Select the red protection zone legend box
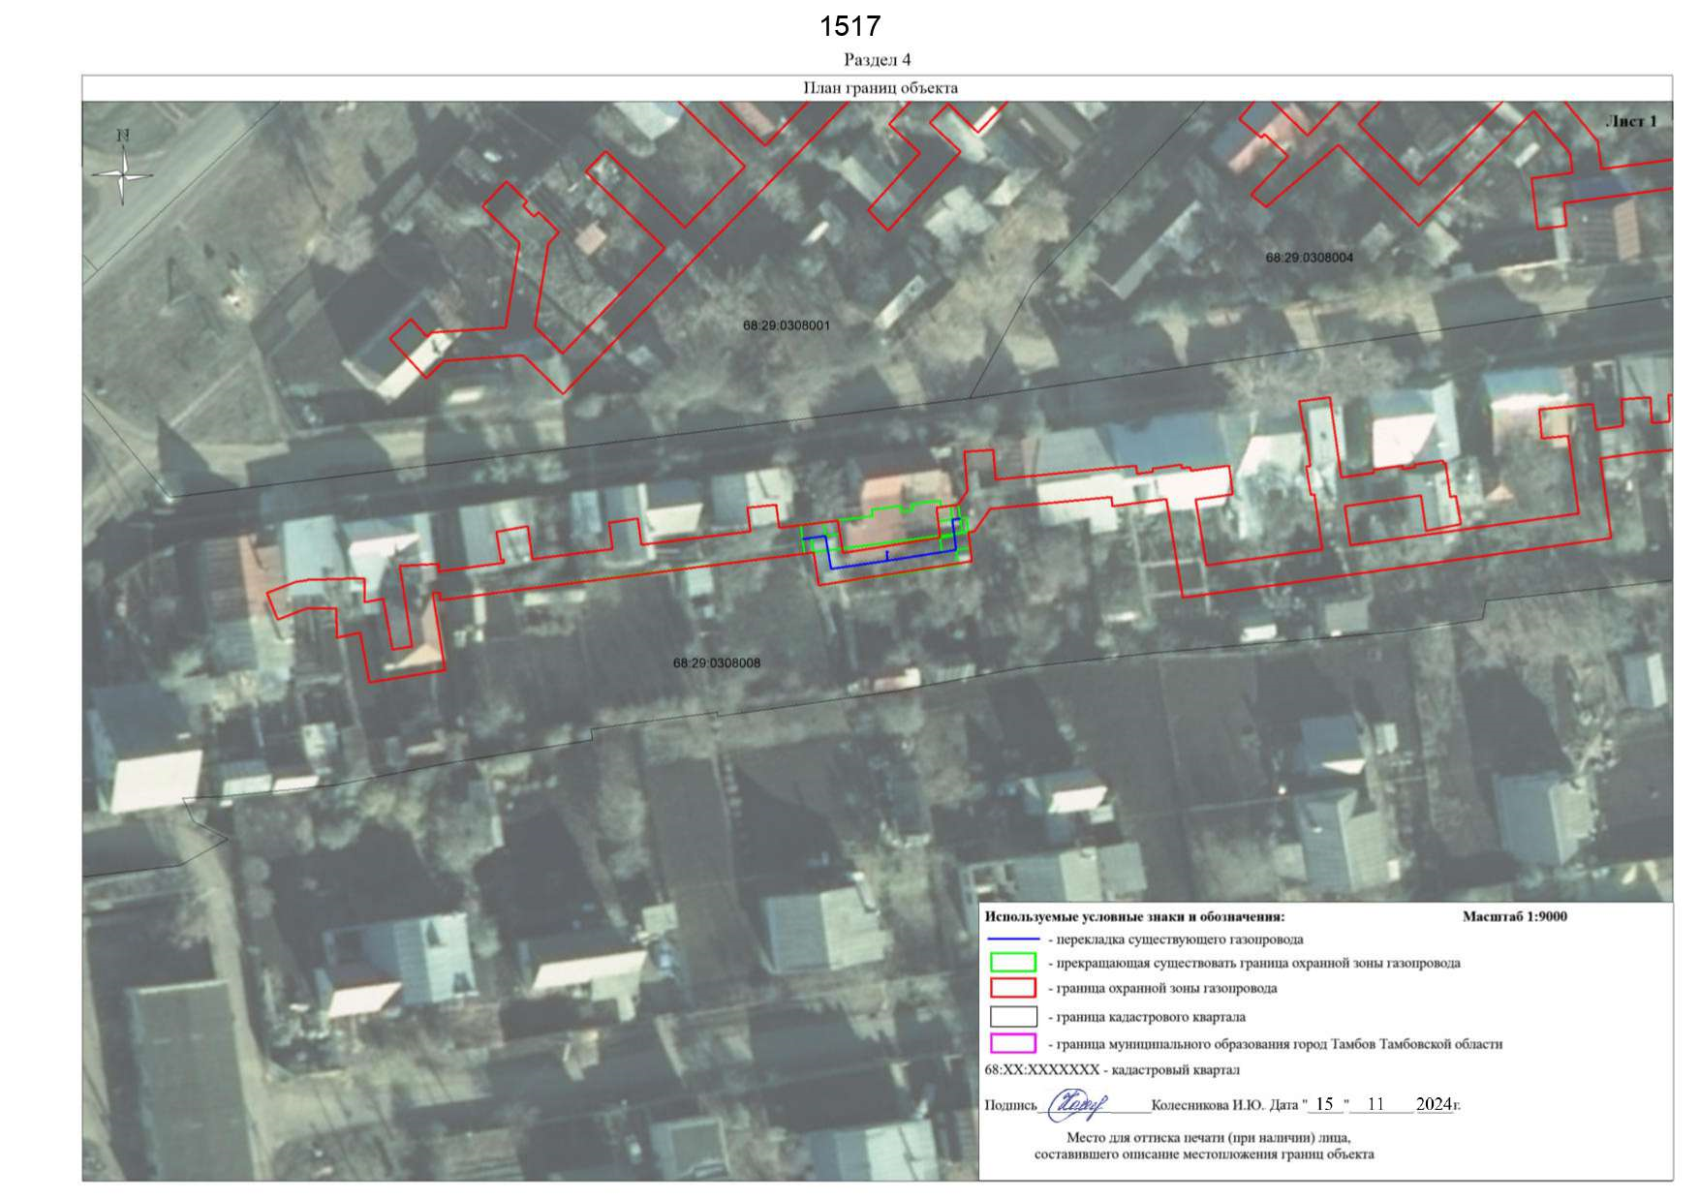1699x1200 pixels. 1012,988
